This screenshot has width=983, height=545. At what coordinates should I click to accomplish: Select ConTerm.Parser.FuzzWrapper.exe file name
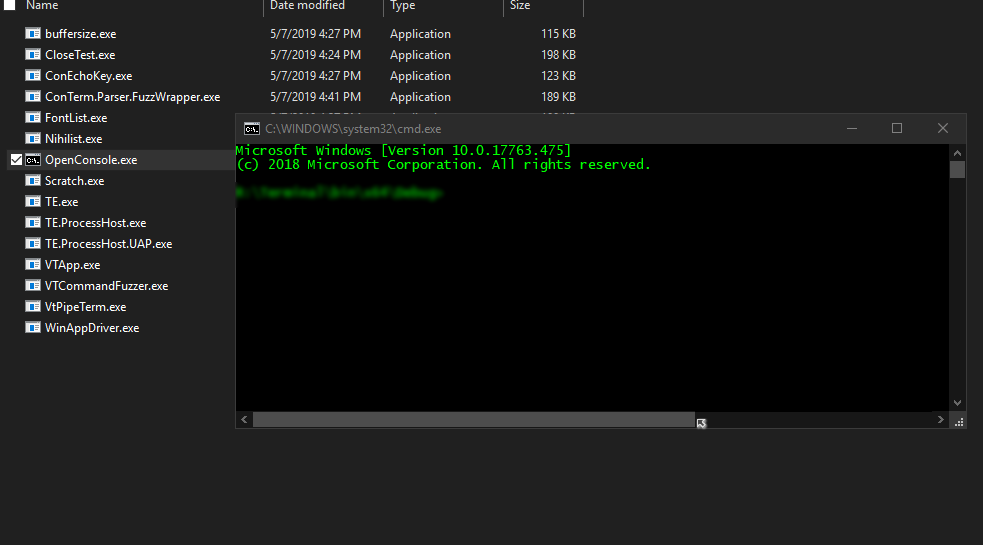(x=132, y=97)
